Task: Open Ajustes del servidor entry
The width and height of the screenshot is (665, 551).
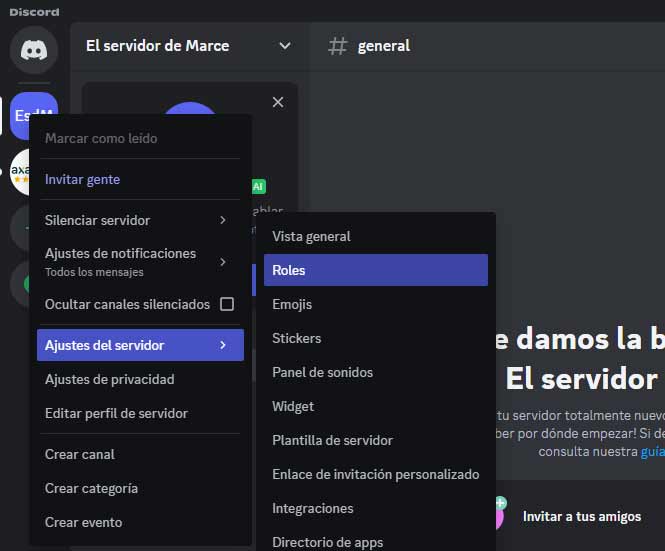Action: (140, 345)
